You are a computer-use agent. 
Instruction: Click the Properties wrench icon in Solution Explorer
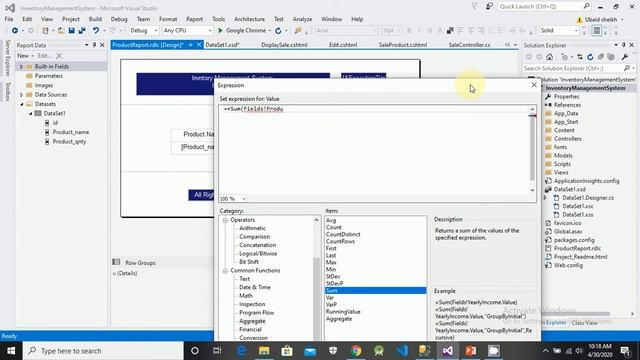tap(624, 57)
